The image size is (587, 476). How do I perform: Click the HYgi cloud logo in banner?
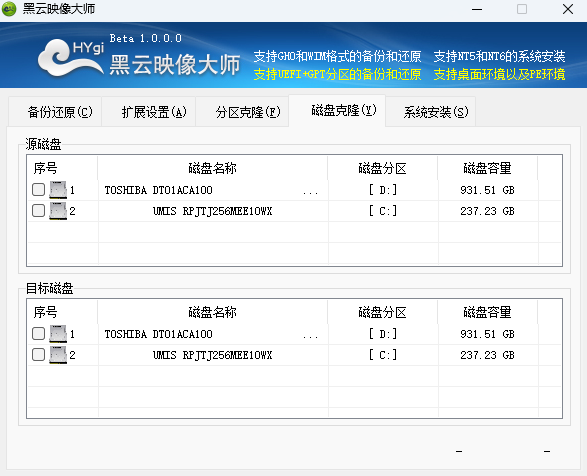pyautogui.click(x=70, y=58)
